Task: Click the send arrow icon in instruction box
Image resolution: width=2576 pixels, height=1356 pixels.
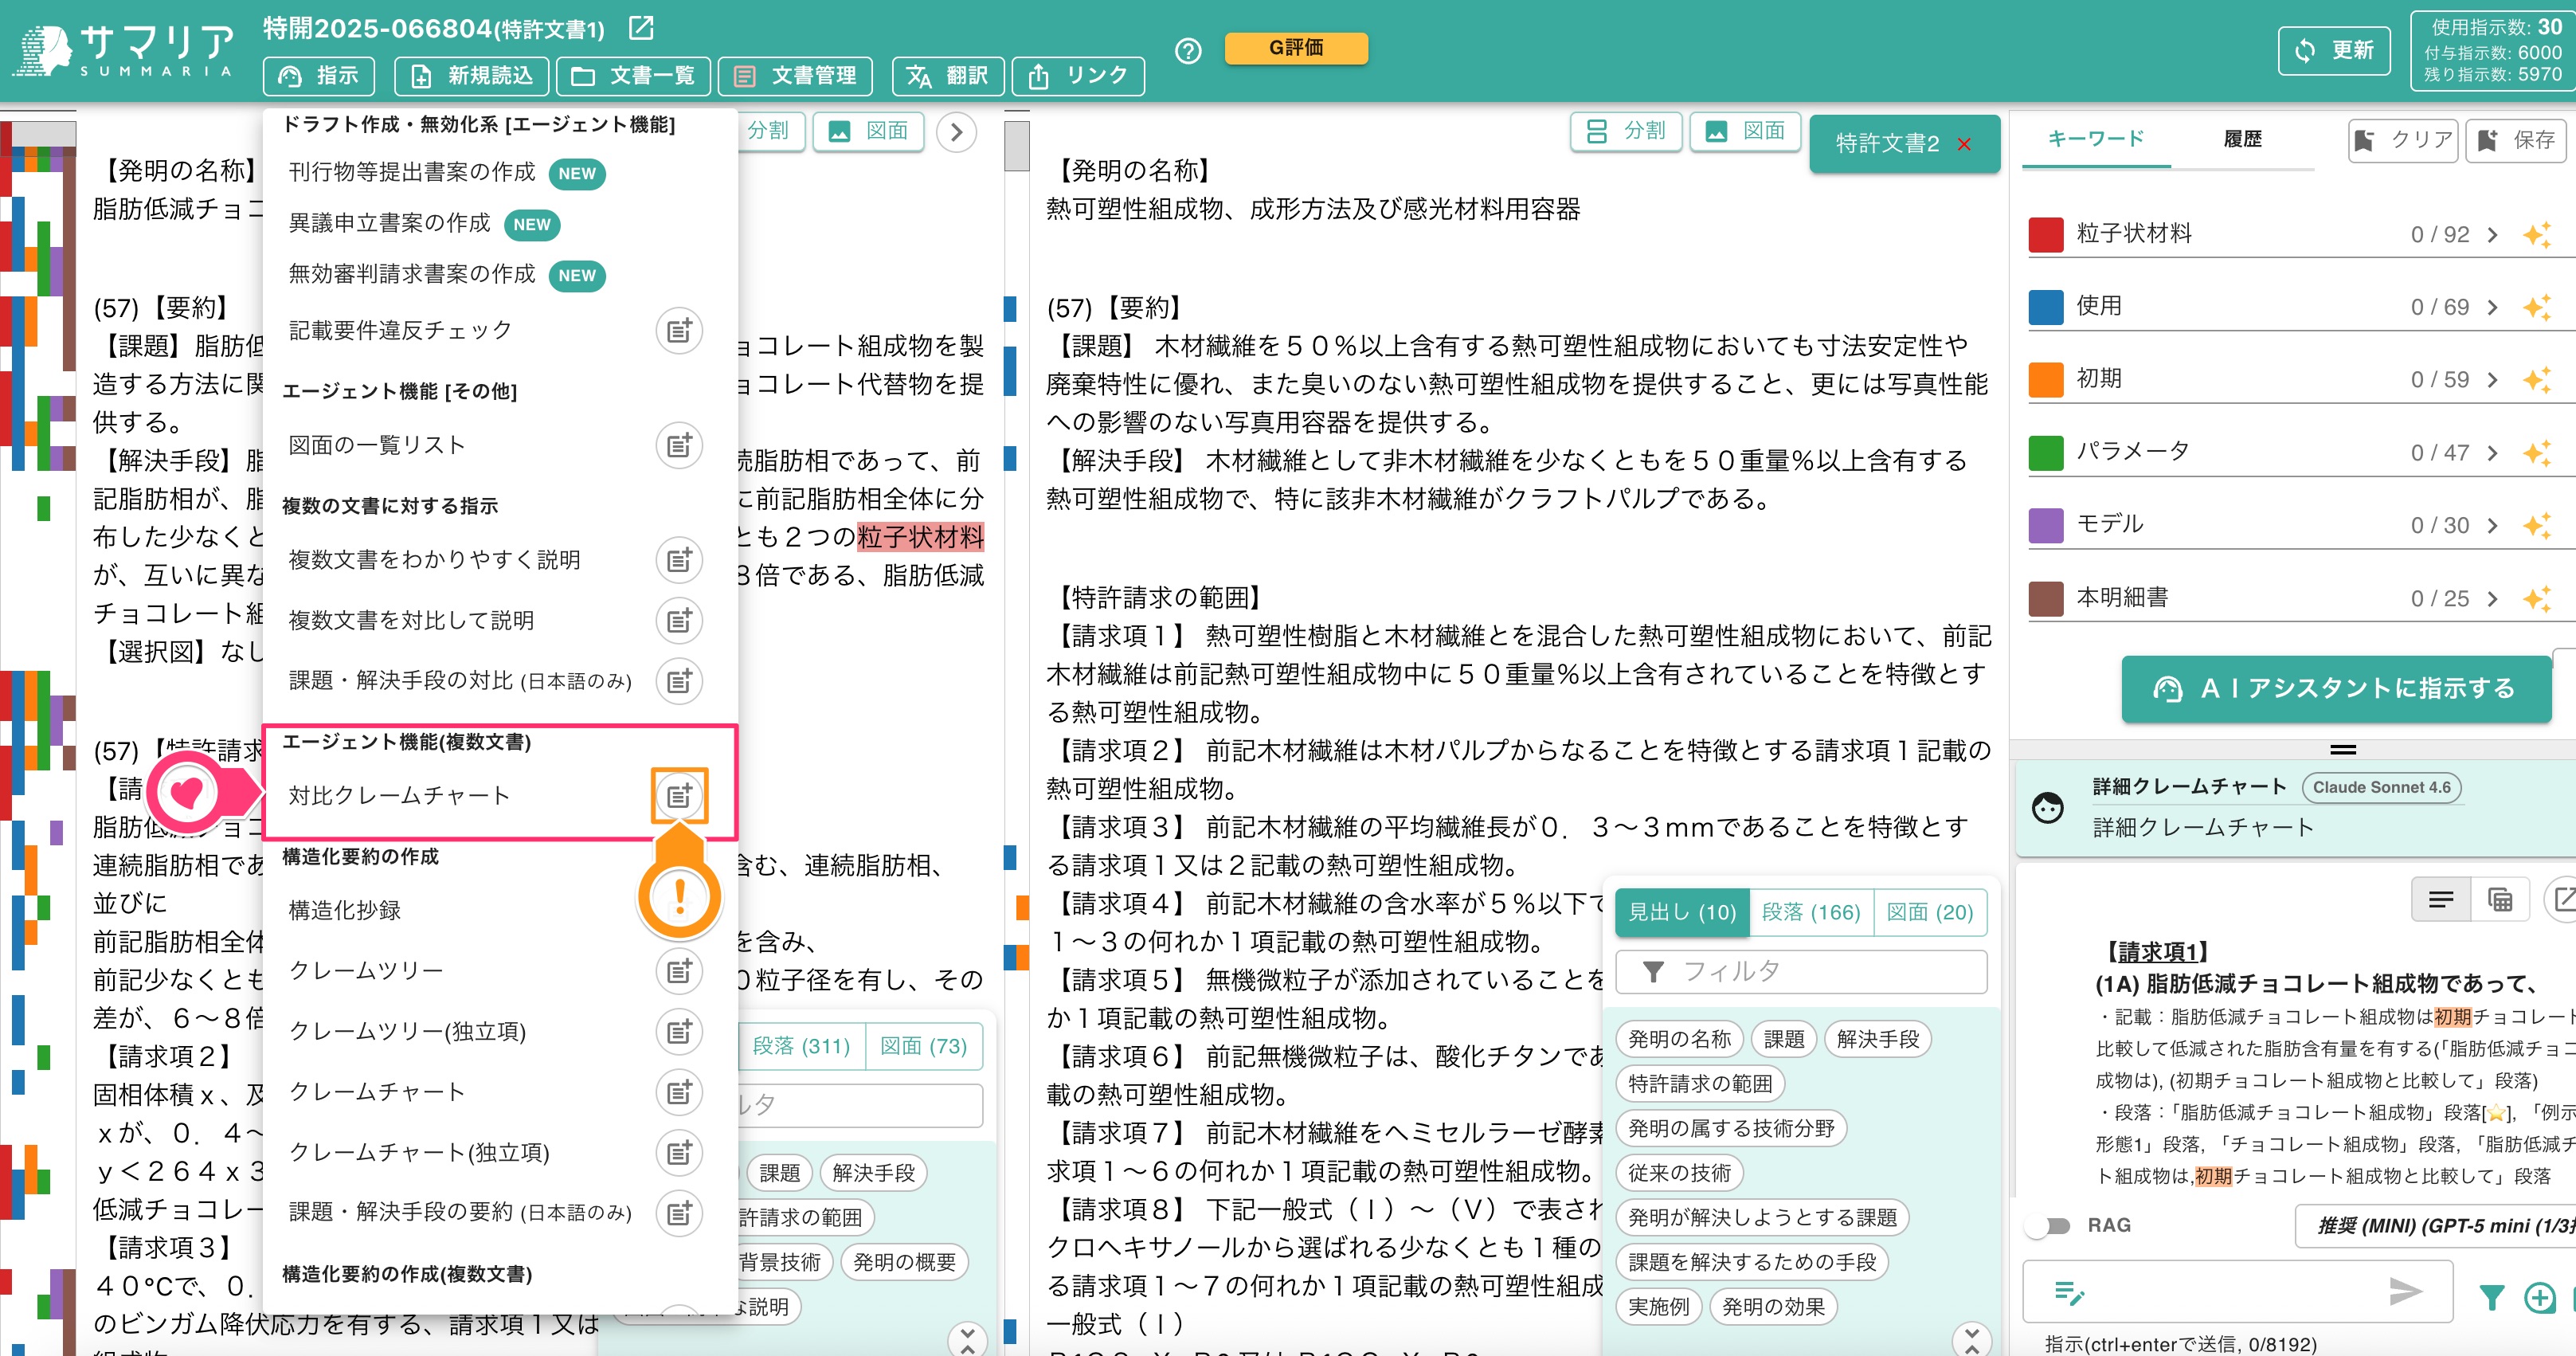Action: click(2405, 1292)
